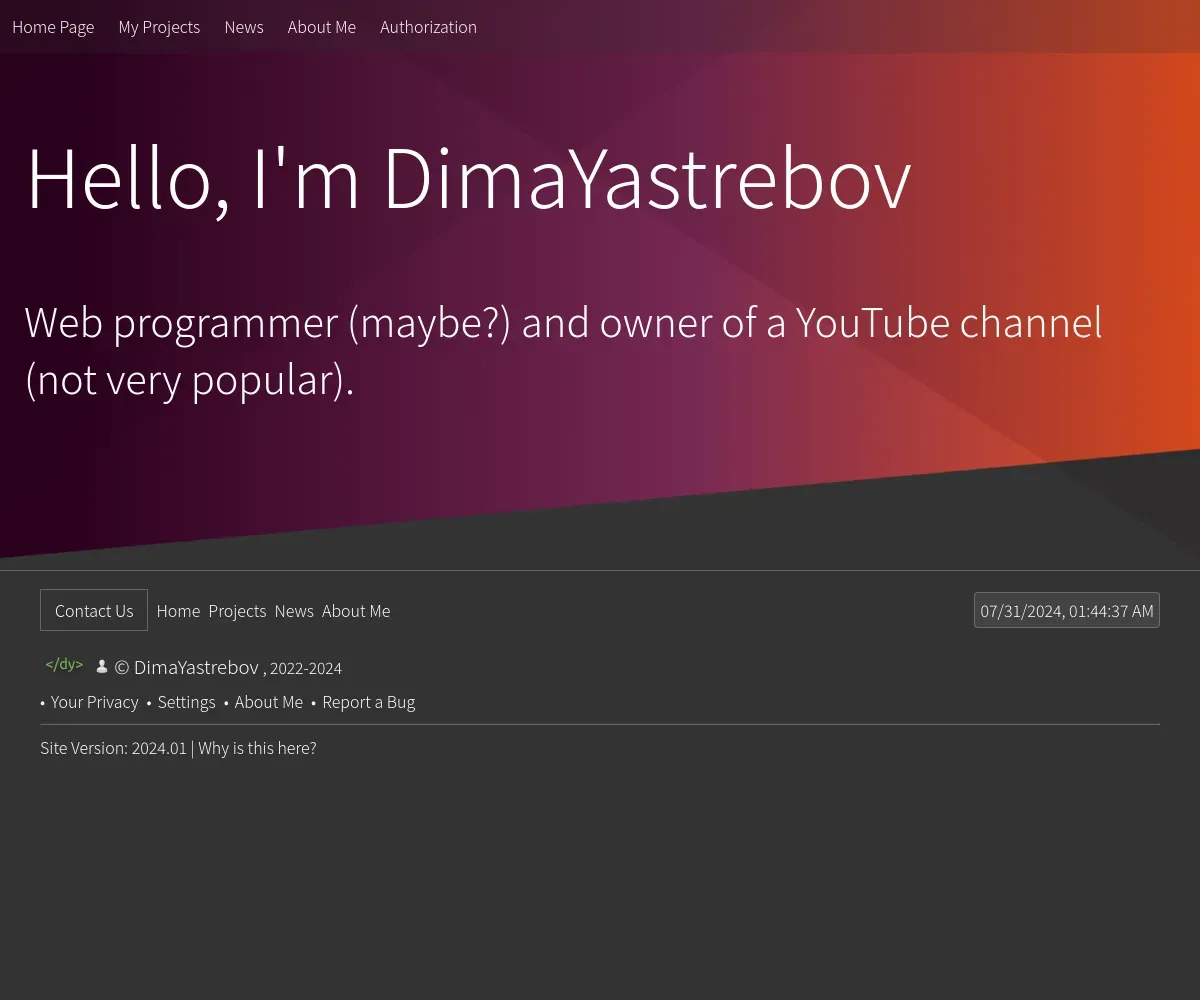
Task: Visit the footer News link
Action: pos(294,611)
